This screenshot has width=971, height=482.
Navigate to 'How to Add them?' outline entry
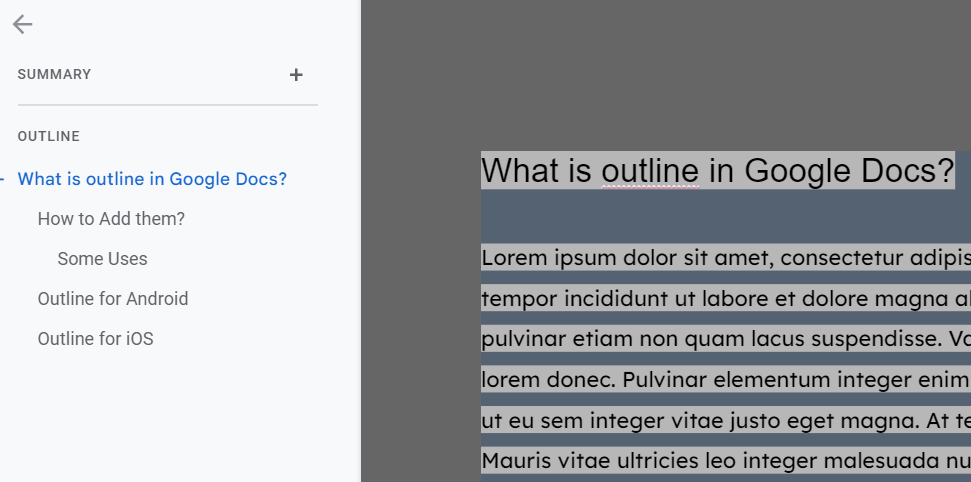pos(111,219)
